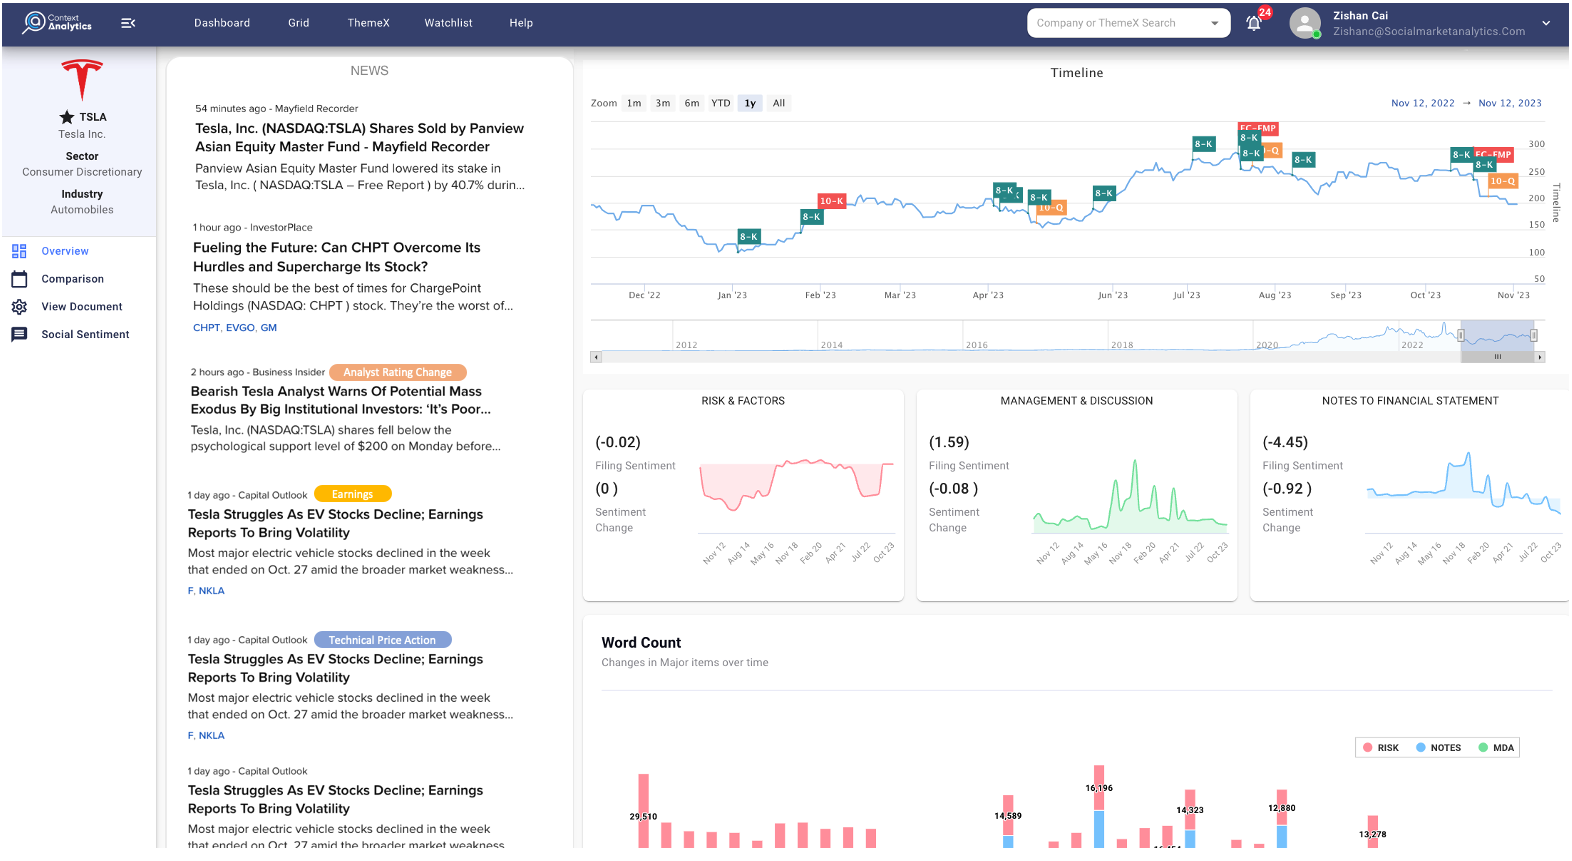Click the user avatar icon
The width and height of the screenshot is (1572, 861).
tap(1305, 23)
